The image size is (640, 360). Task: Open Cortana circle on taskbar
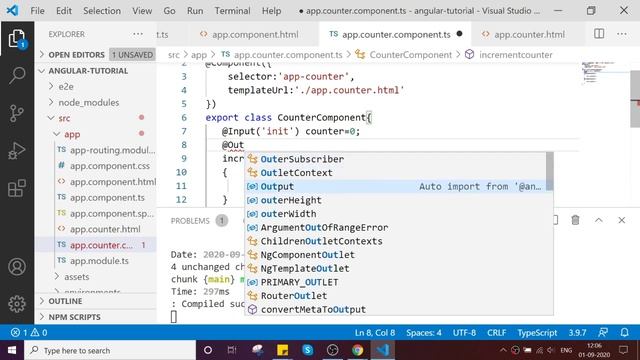pyautogui.click(x=208, y=350)
